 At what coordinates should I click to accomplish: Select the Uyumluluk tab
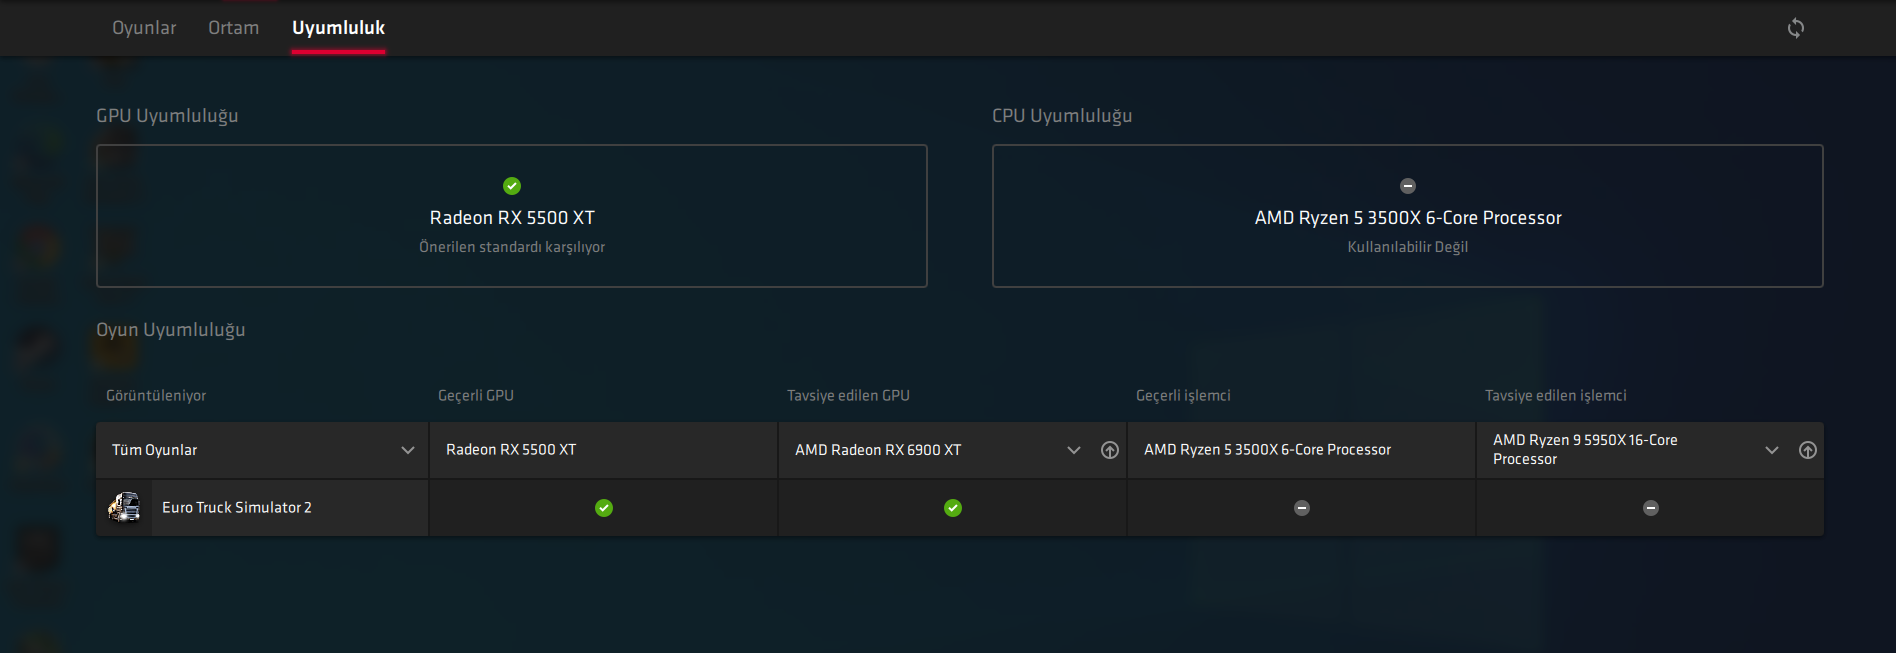(338, 28)
